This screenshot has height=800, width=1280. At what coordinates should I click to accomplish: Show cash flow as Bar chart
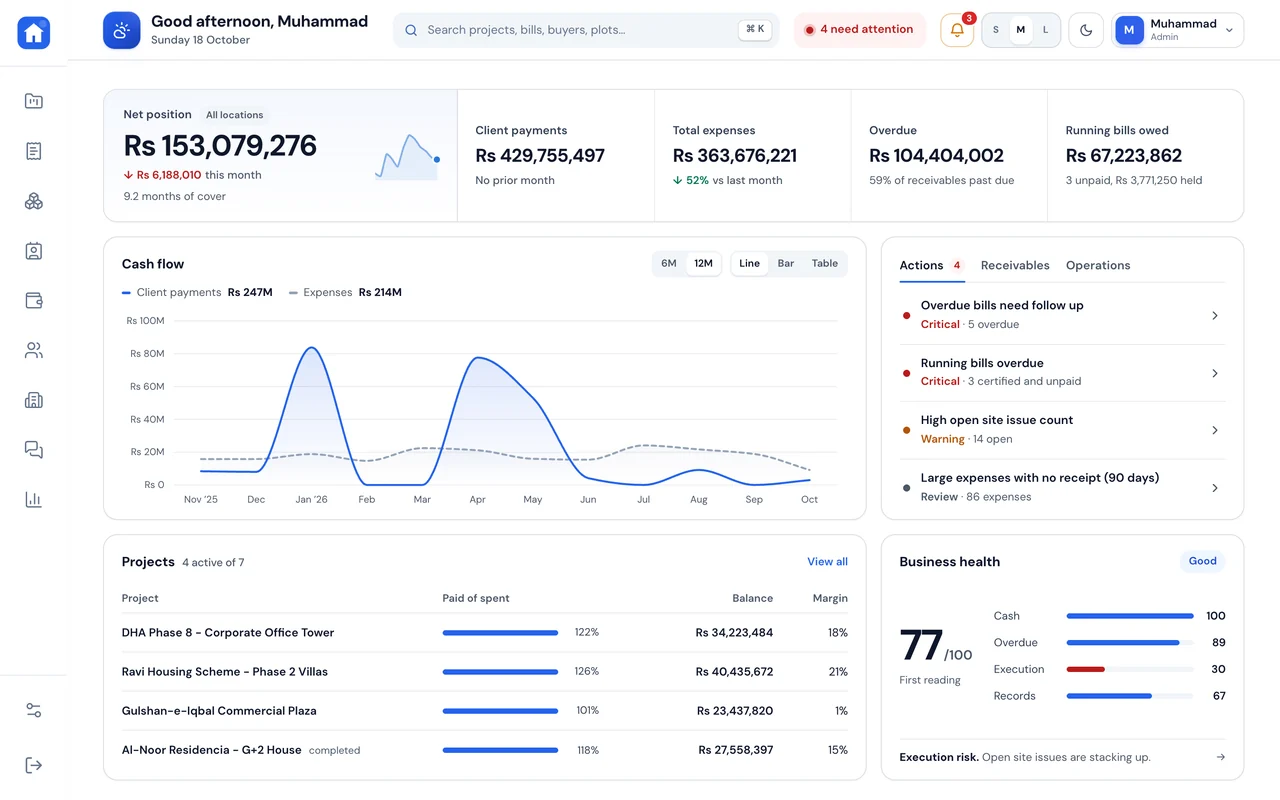click(786, 264)
